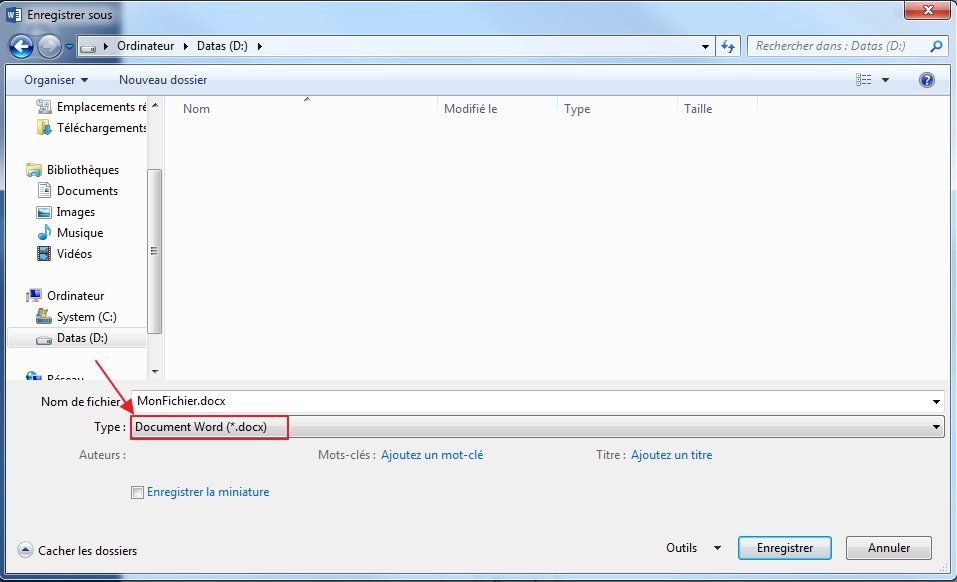The width and height of the screenshot is (957, 582).
Task: Sort files by Modifié le column
Action: point(470,109)
